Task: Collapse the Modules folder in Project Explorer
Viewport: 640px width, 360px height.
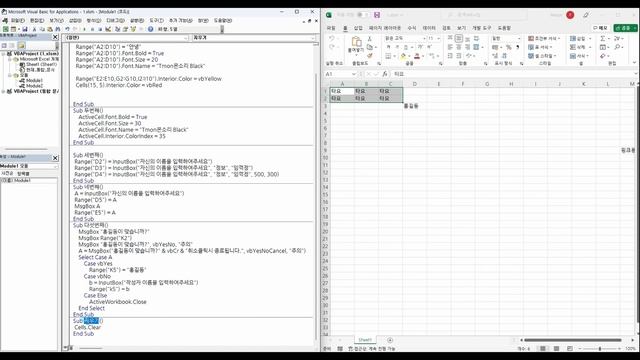Action: pos(10,75)
